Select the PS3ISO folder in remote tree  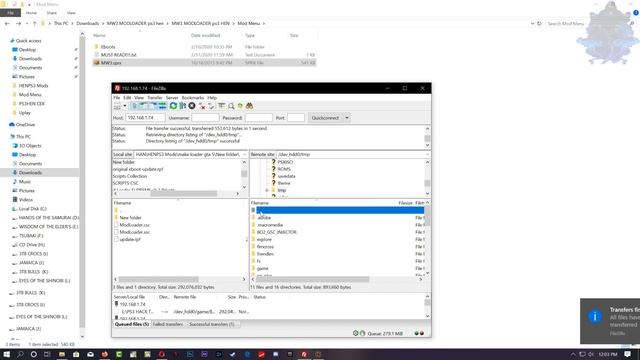(285, 162)
